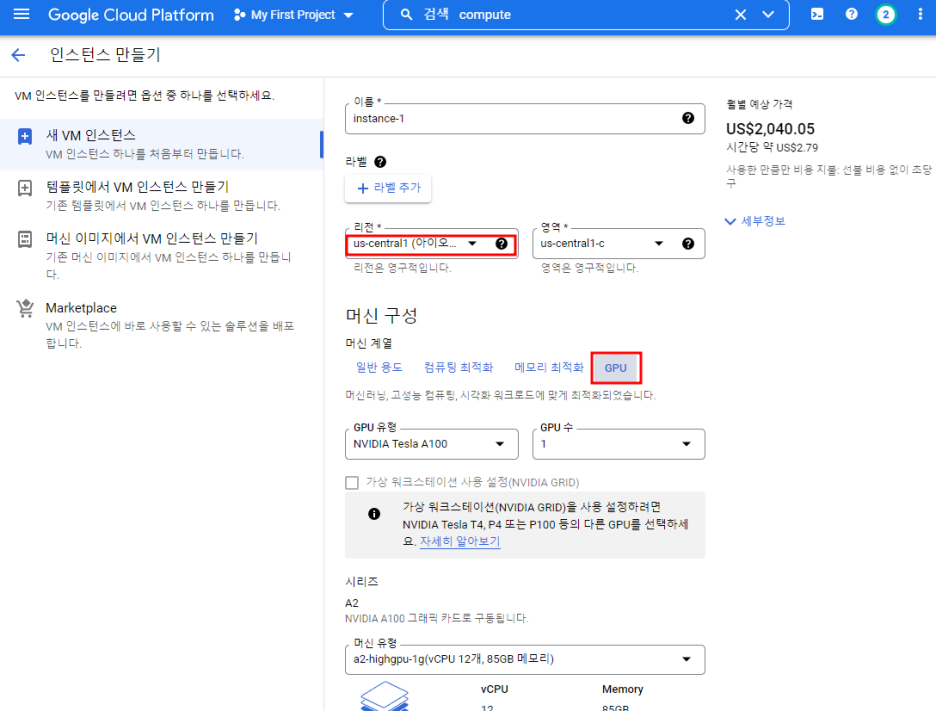The width and height of the screenshot is (936, 711).
Task: Click the help icon beside 라벨
Action: tap(380, 162)
